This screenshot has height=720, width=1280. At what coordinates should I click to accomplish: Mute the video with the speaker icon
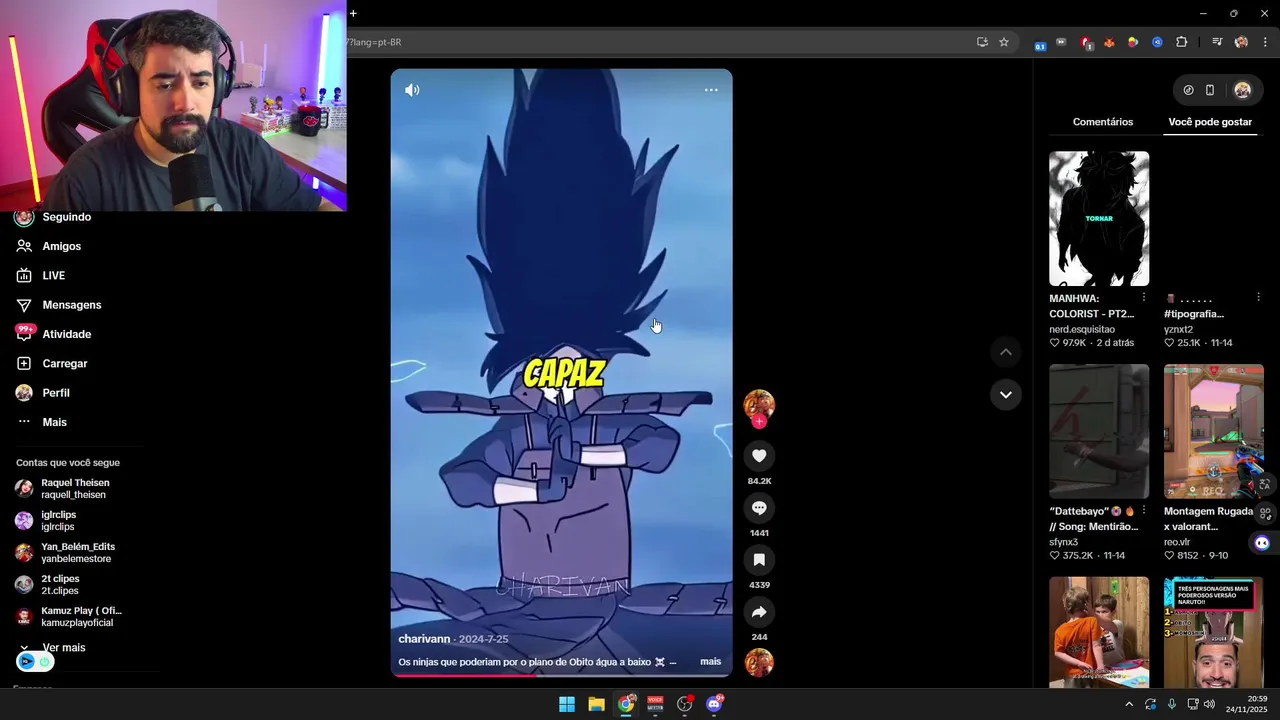pos(412,90)
